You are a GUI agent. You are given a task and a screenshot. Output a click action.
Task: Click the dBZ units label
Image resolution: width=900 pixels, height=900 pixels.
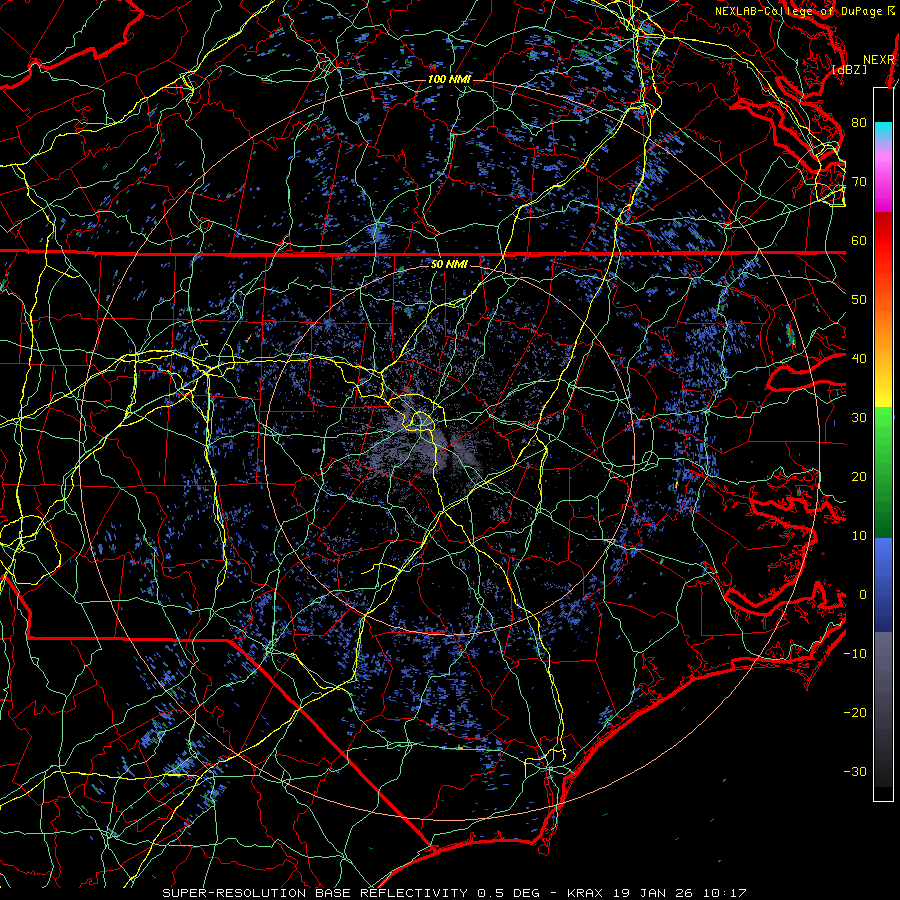click(x=849, y=70)
